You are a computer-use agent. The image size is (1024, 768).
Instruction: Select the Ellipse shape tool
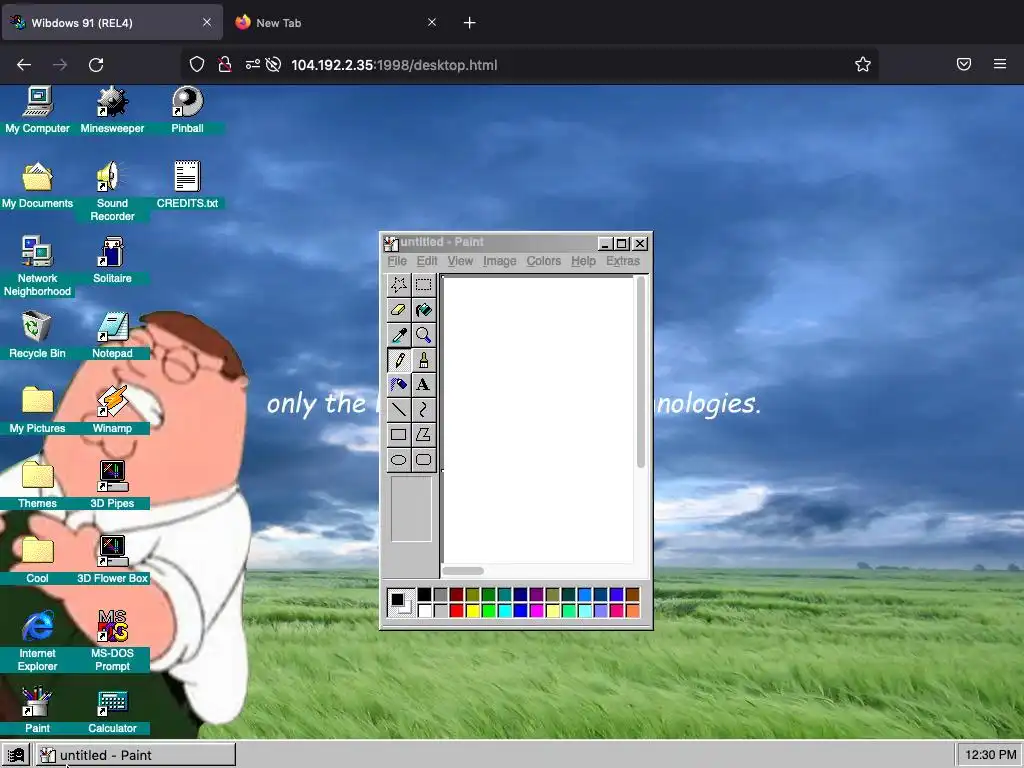point(398,460)
